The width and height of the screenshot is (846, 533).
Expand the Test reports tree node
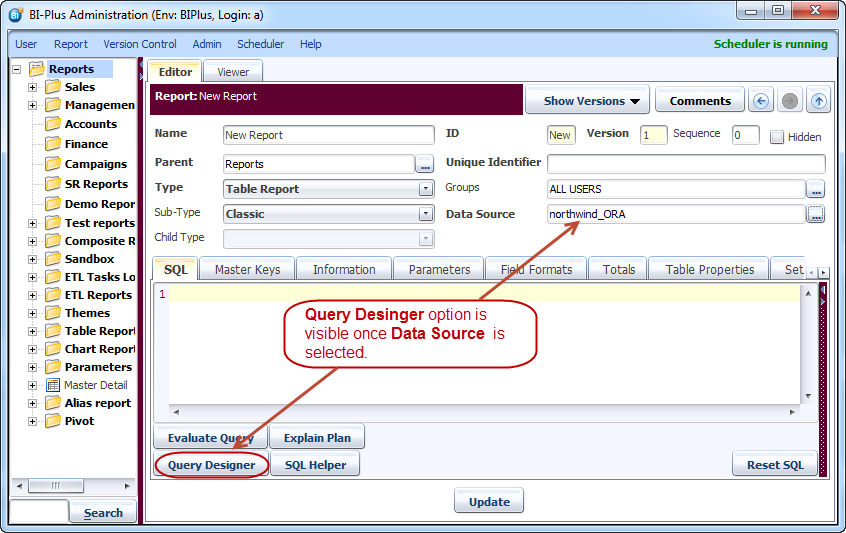point(32,223)
